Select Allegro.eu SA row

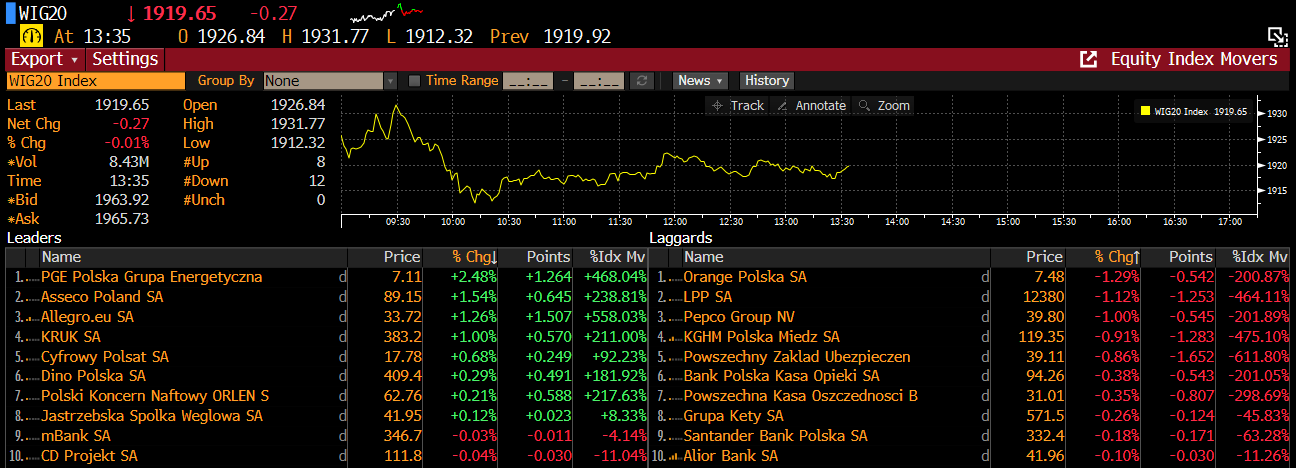[327, 317]
